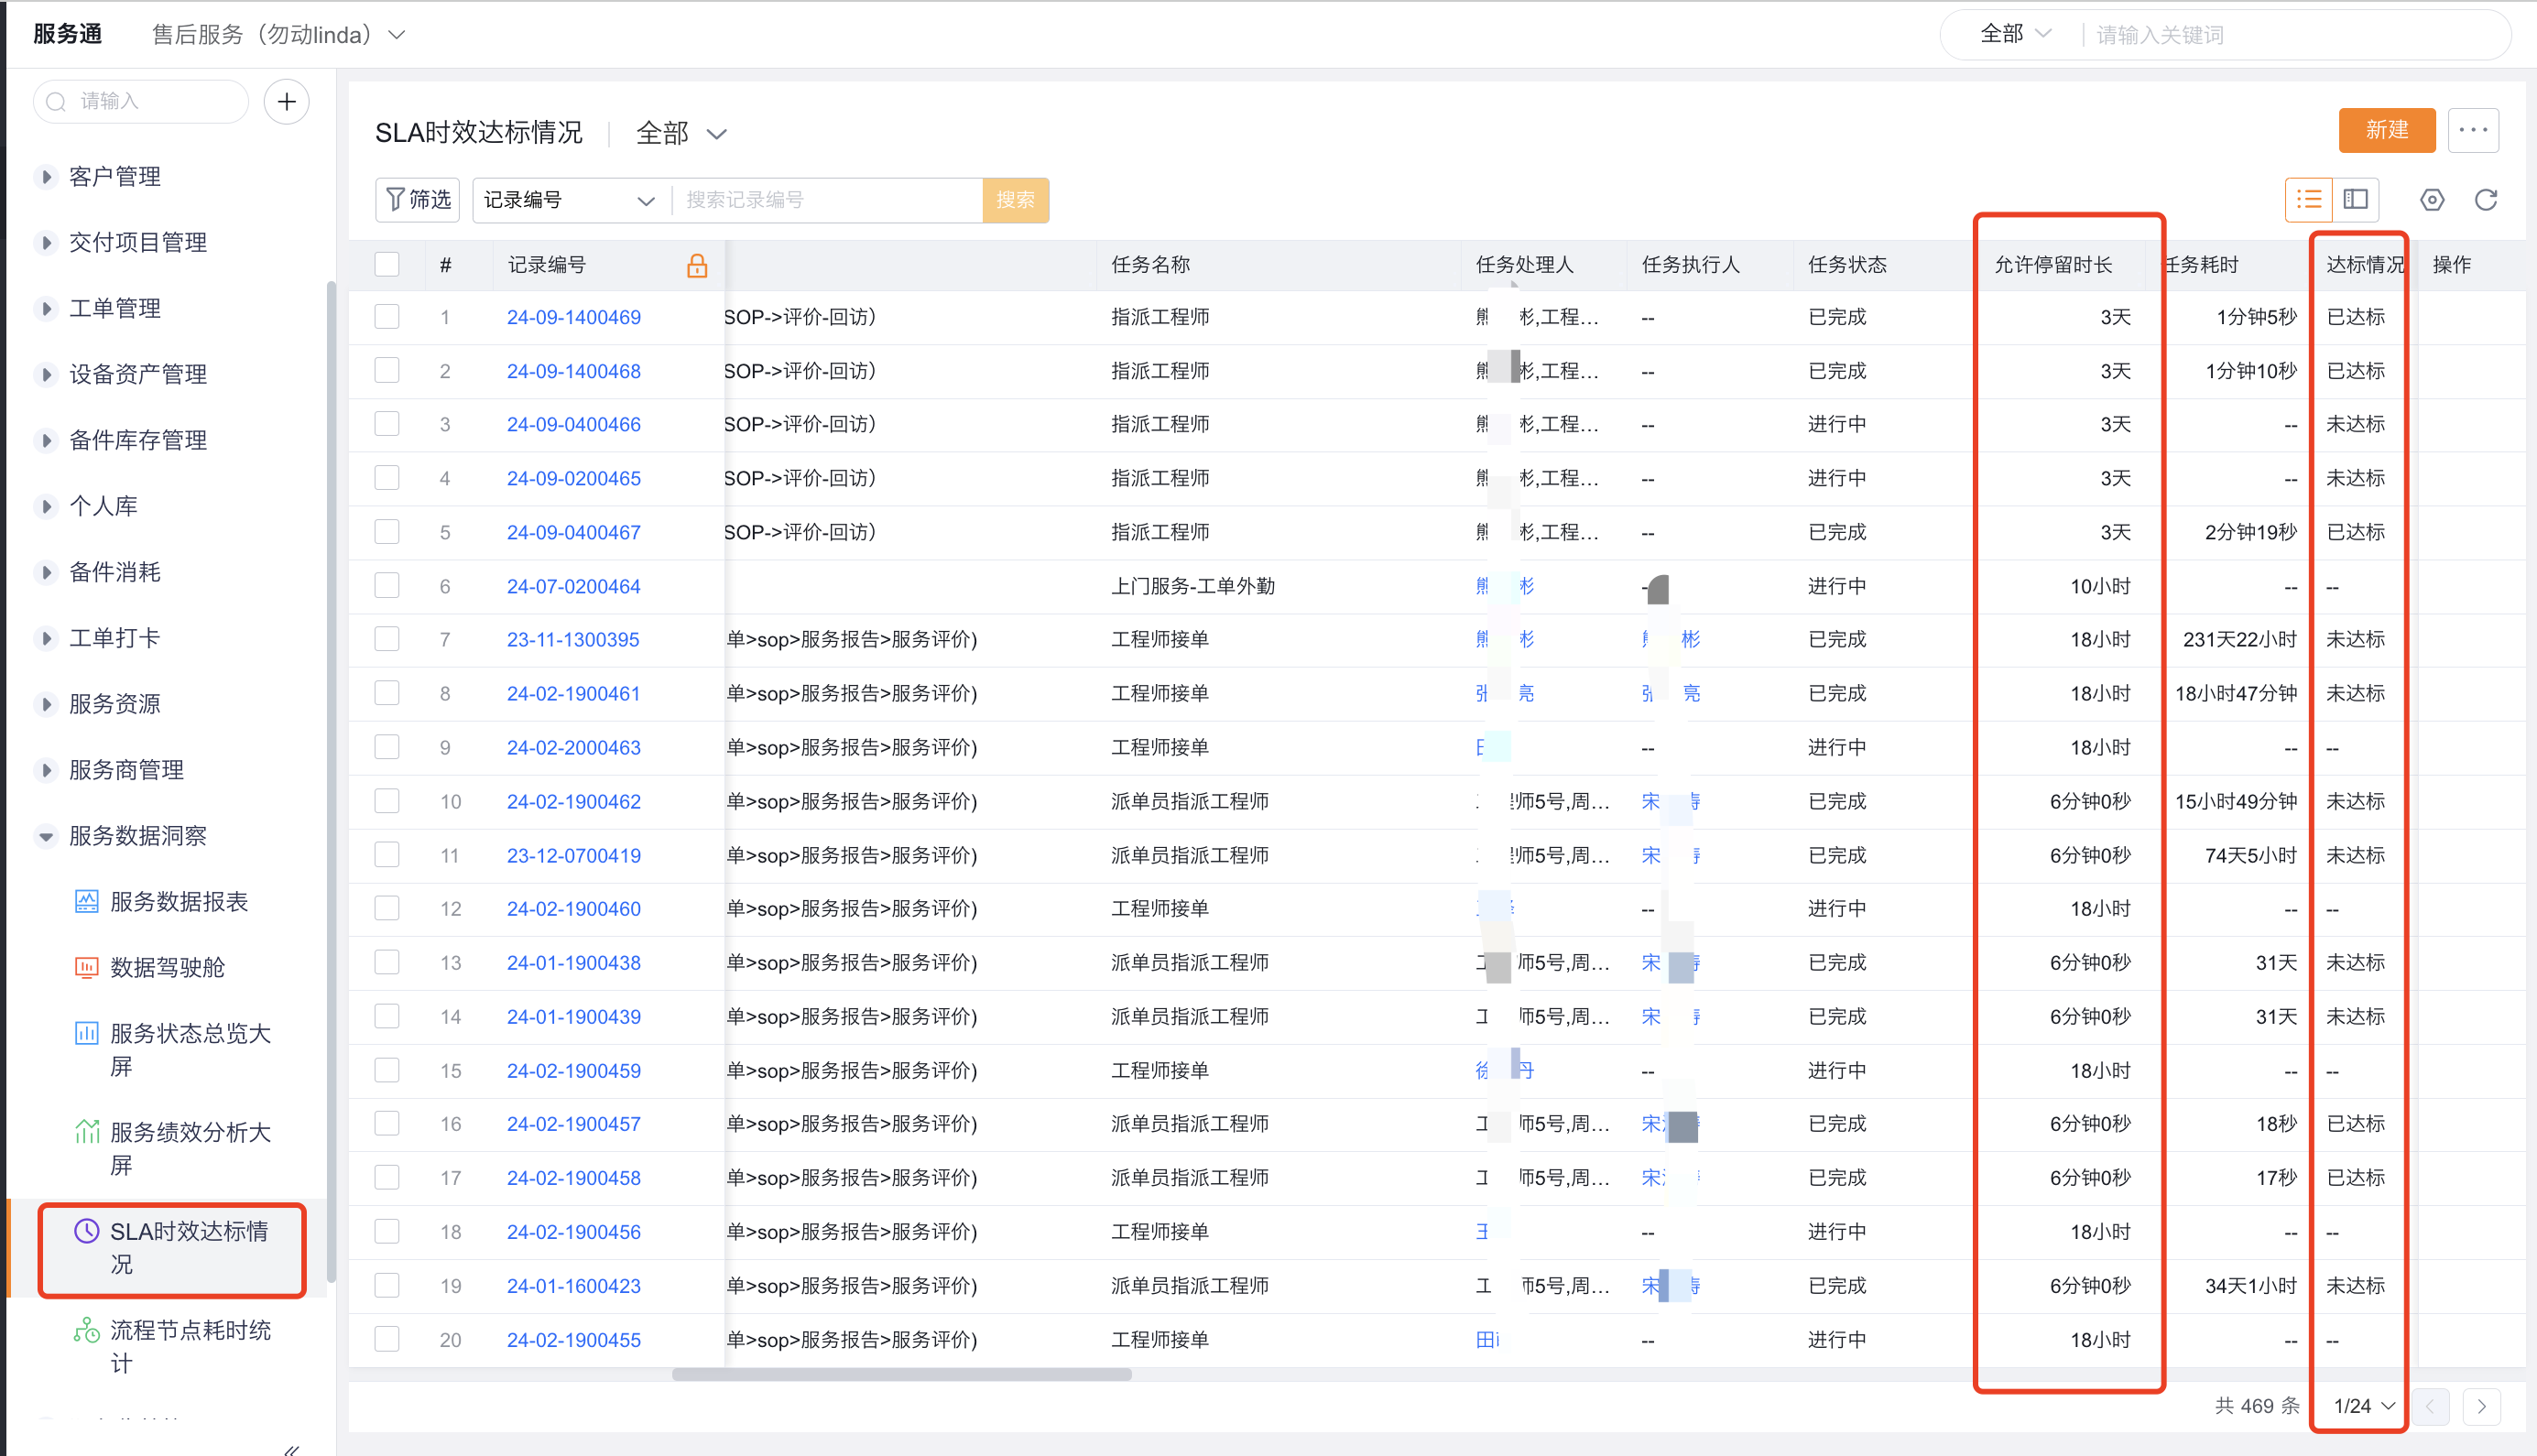Click the horizontal table scrollbar
2537x1456 pixels.
[901, 1374]
